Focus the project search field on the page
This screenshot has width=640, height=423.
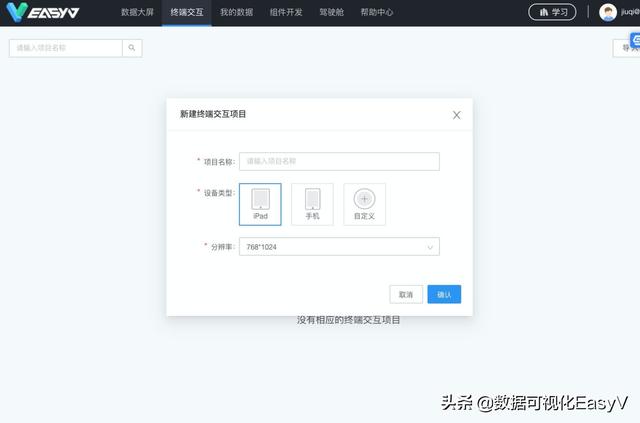tap(66, 48)
